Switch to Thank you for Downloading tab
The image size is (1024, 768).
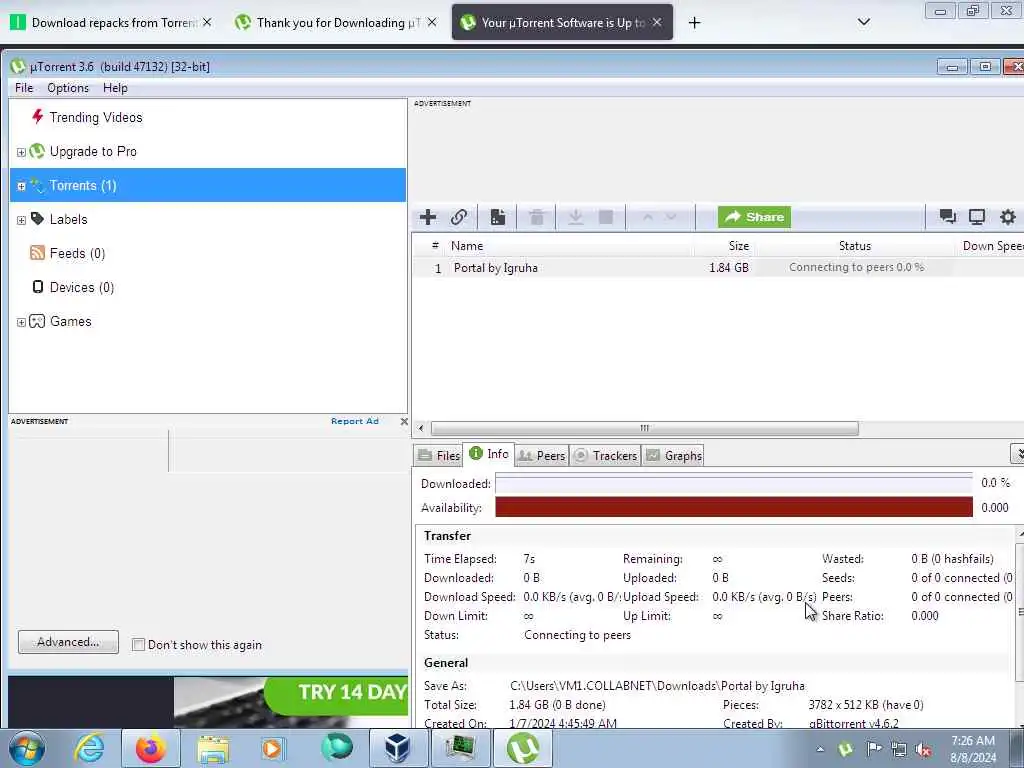click(337, 23)
